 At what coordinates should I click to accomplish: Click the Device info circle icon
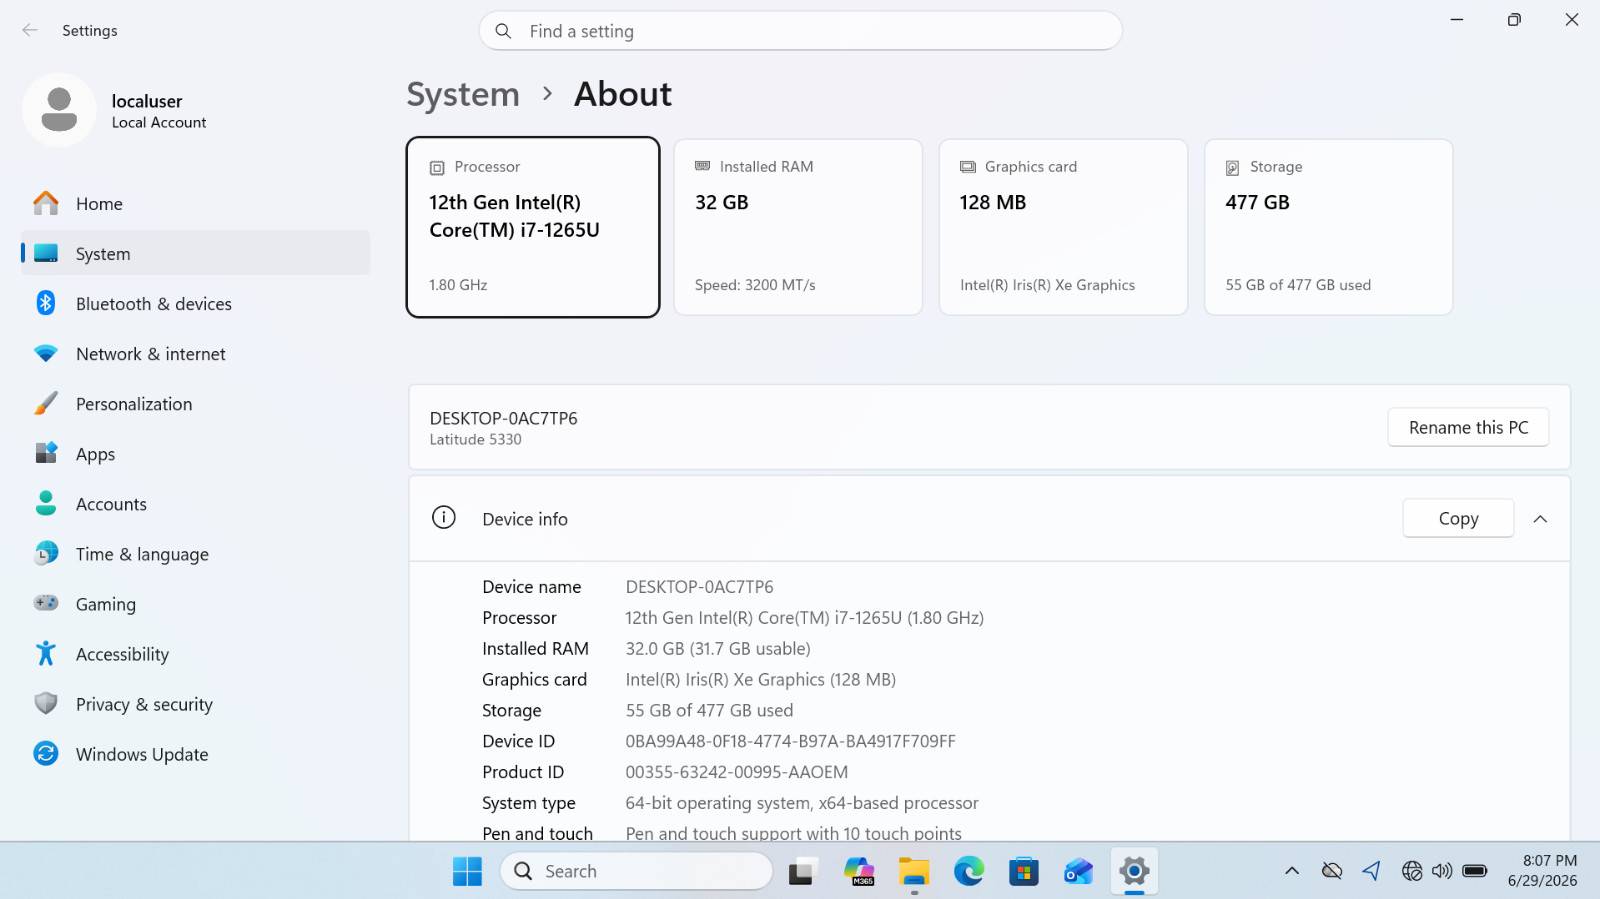coord(444,518)
